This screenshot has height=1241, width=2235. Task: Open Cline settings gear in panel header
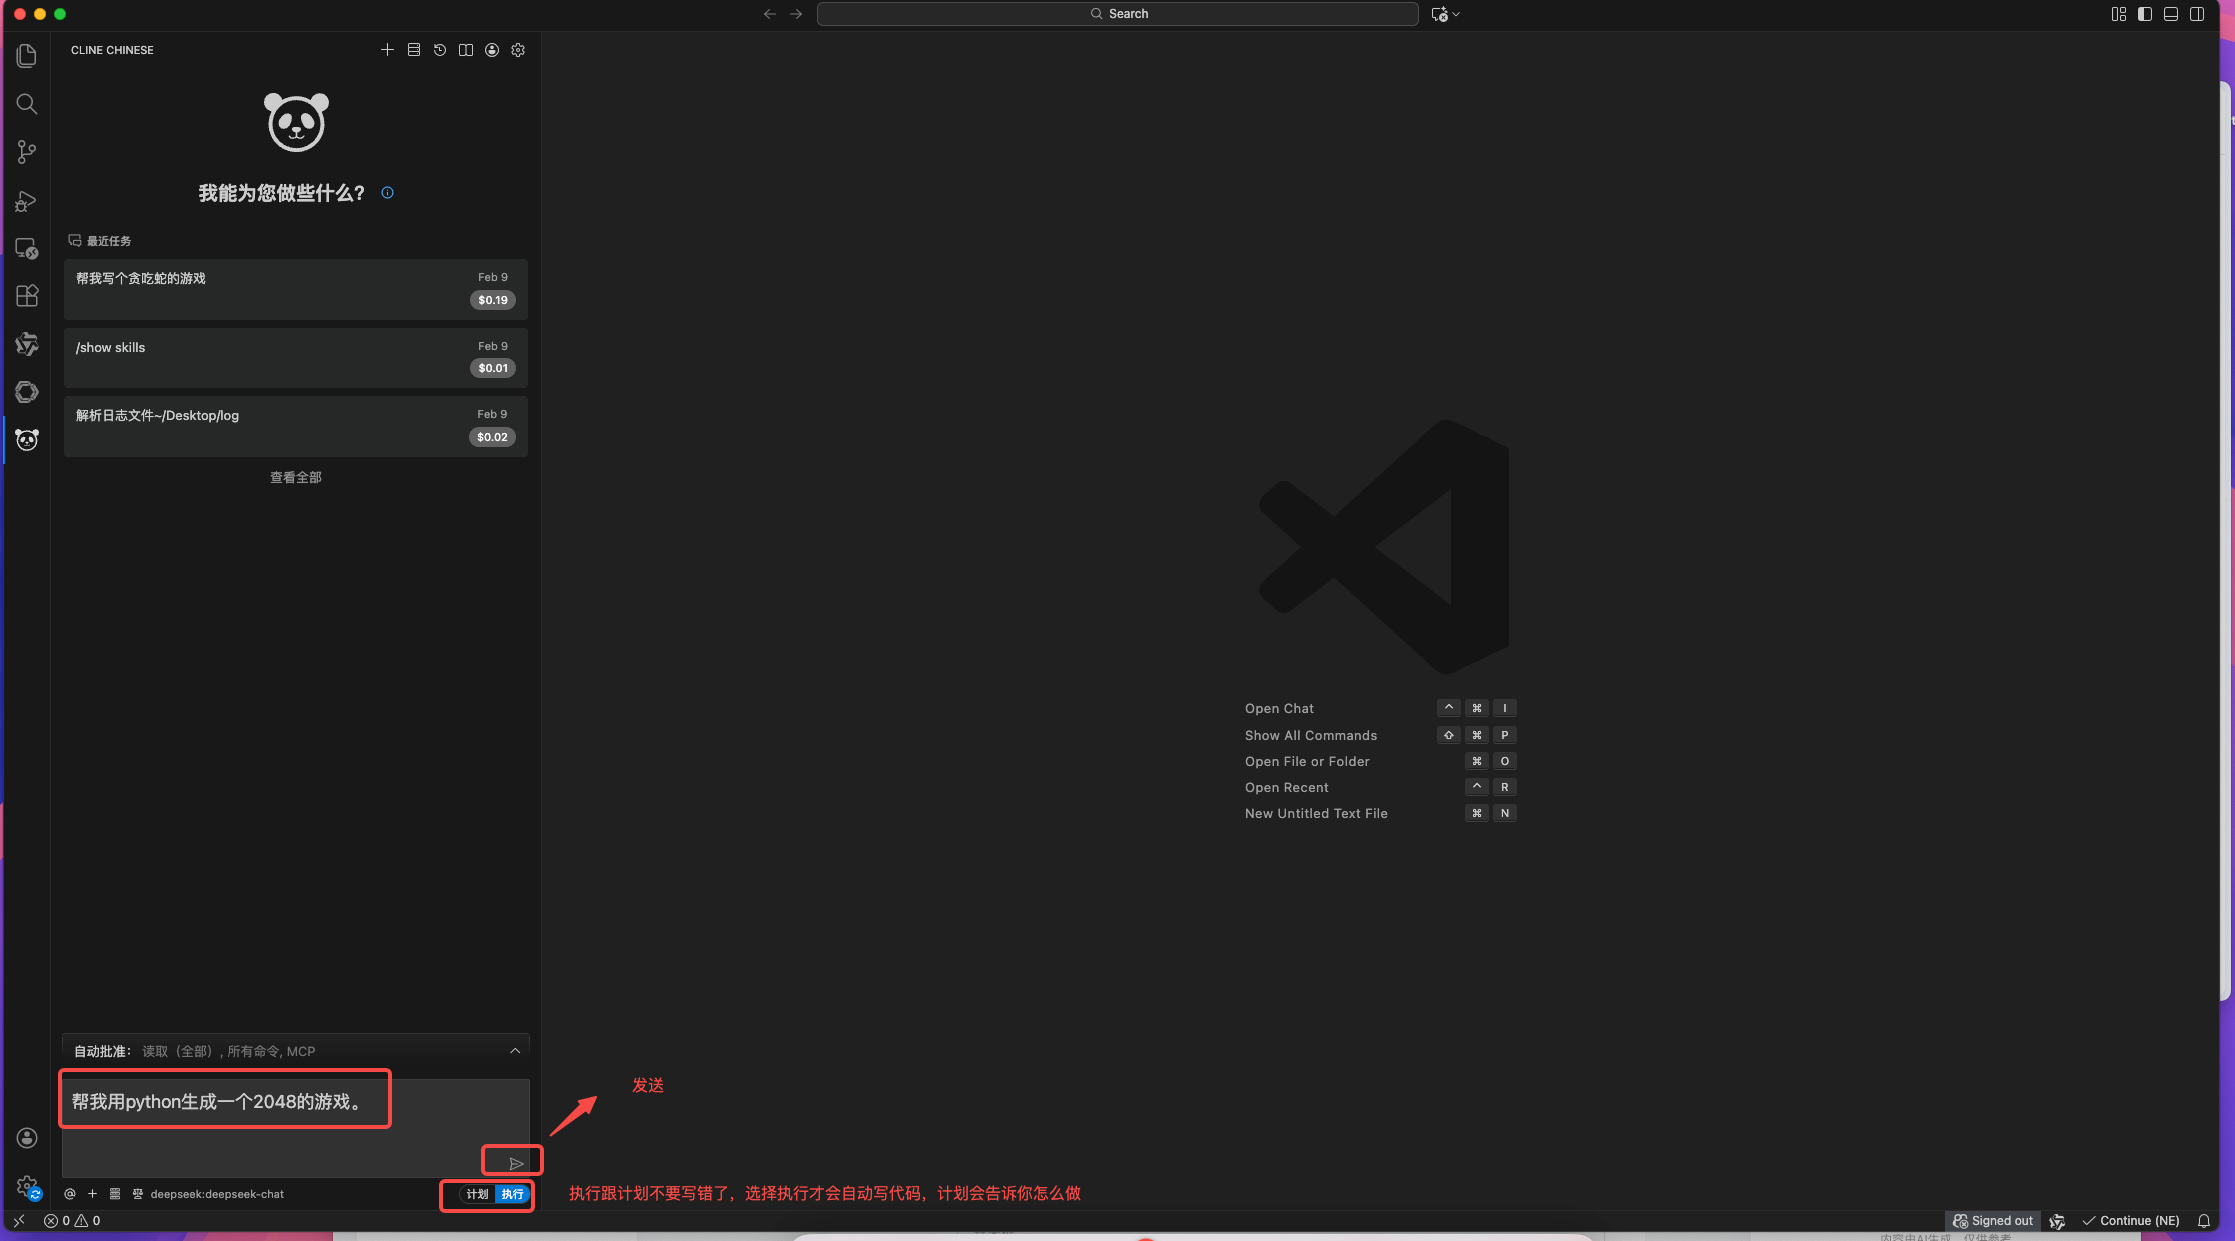518,50
